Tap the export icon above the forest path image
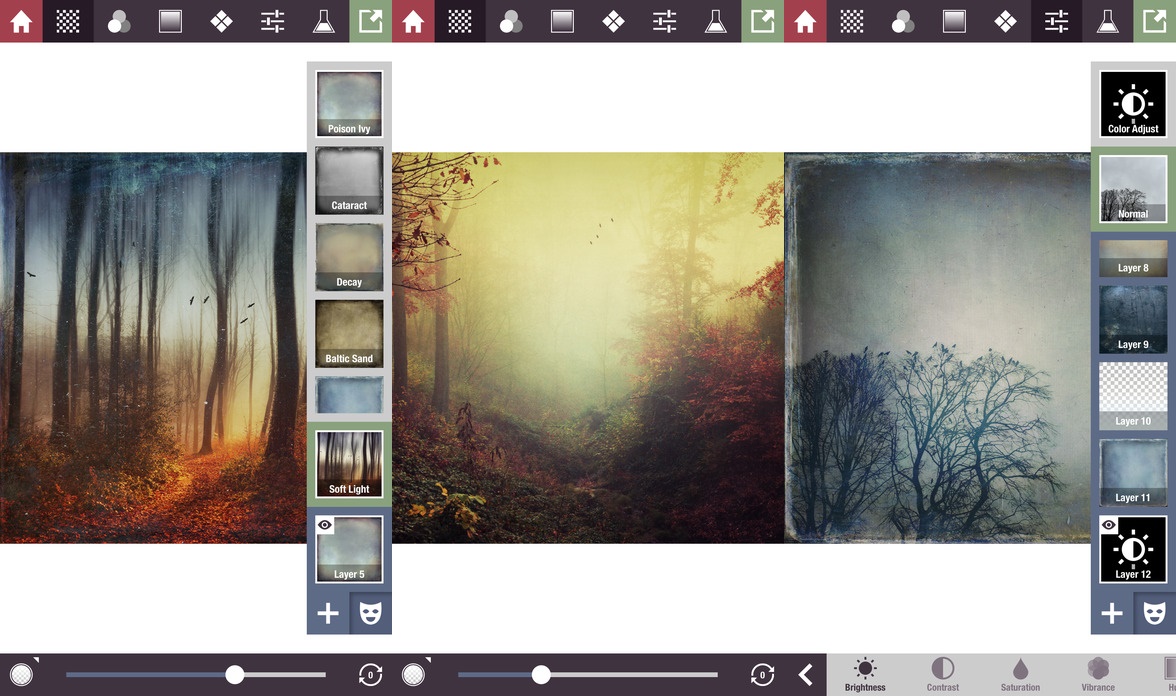This screenshot has height=696, width=1176. tap(370, 21)
